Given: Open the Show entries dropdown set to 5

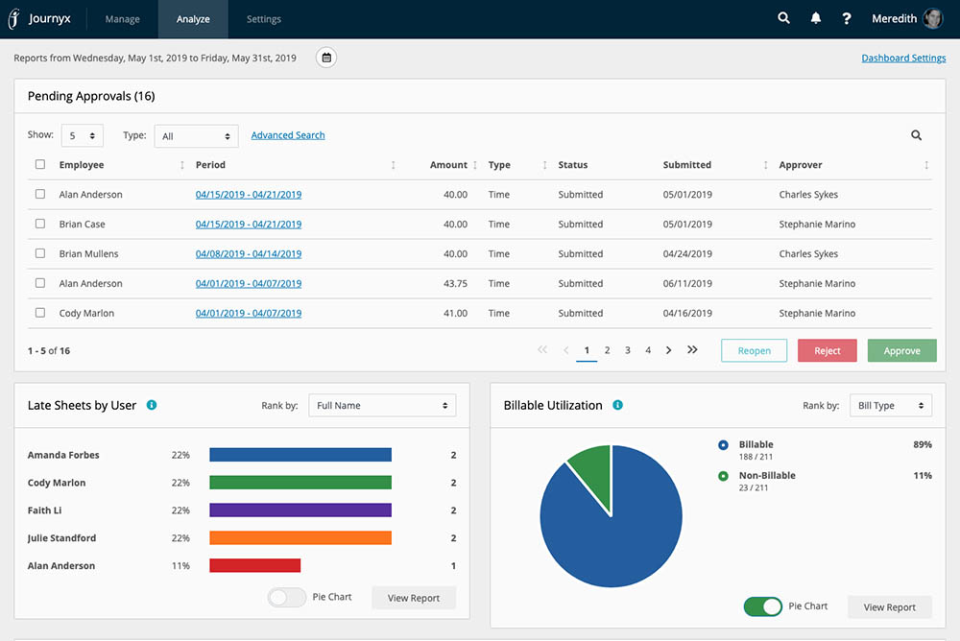Looking at the screenshot, I should [x=82, y=135].
